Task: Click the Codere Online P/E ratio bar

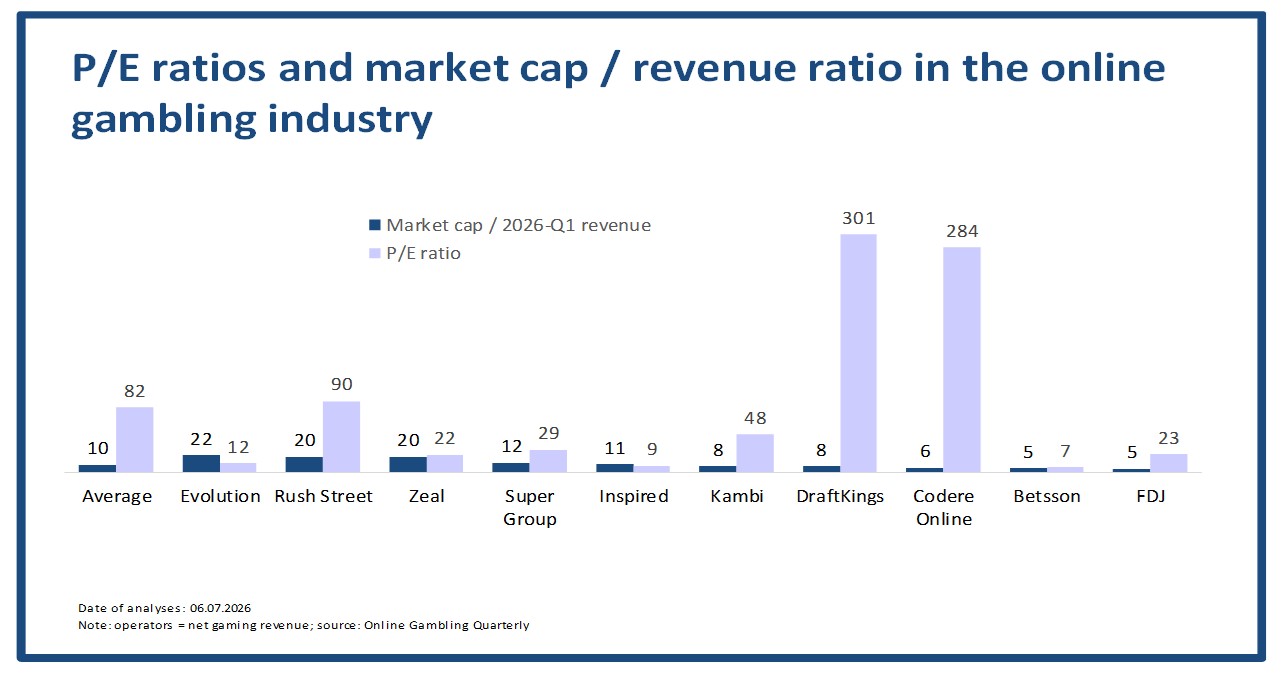Action: point(962,360)
